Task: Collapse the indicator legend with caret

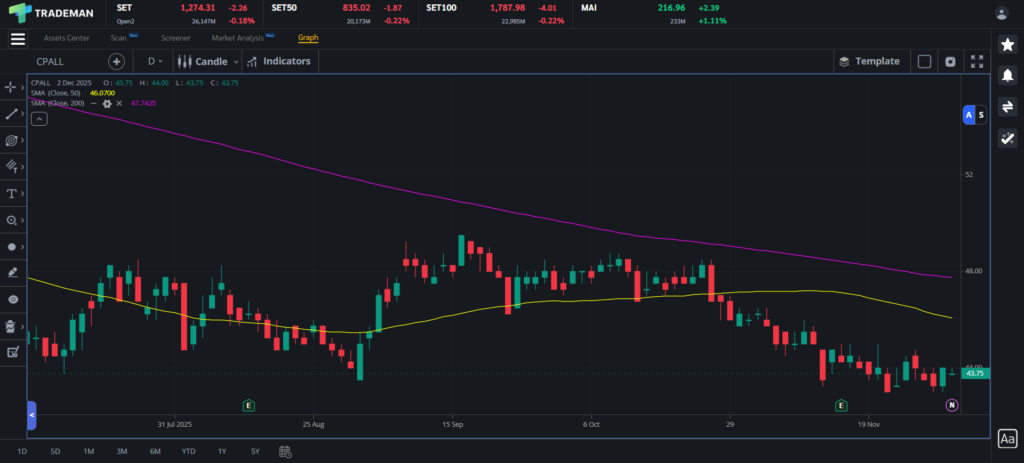Action: pyautogui.click(x=39, y=119)
